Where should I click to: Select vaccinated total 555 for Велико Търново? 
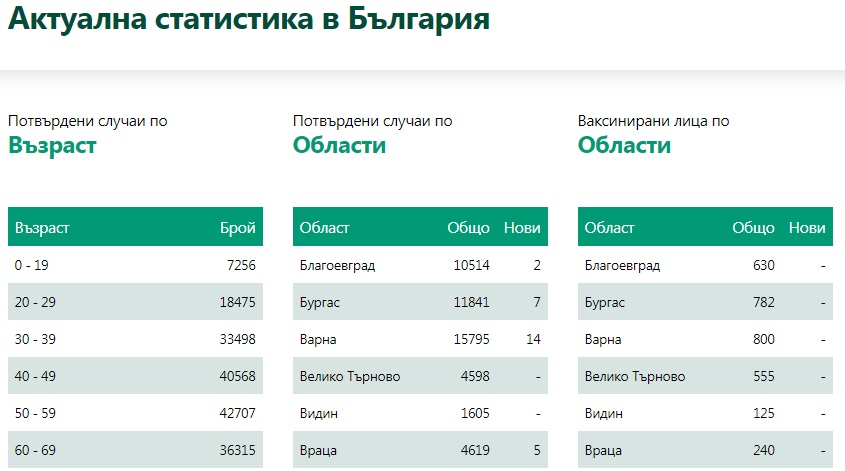tap(764, 376)
